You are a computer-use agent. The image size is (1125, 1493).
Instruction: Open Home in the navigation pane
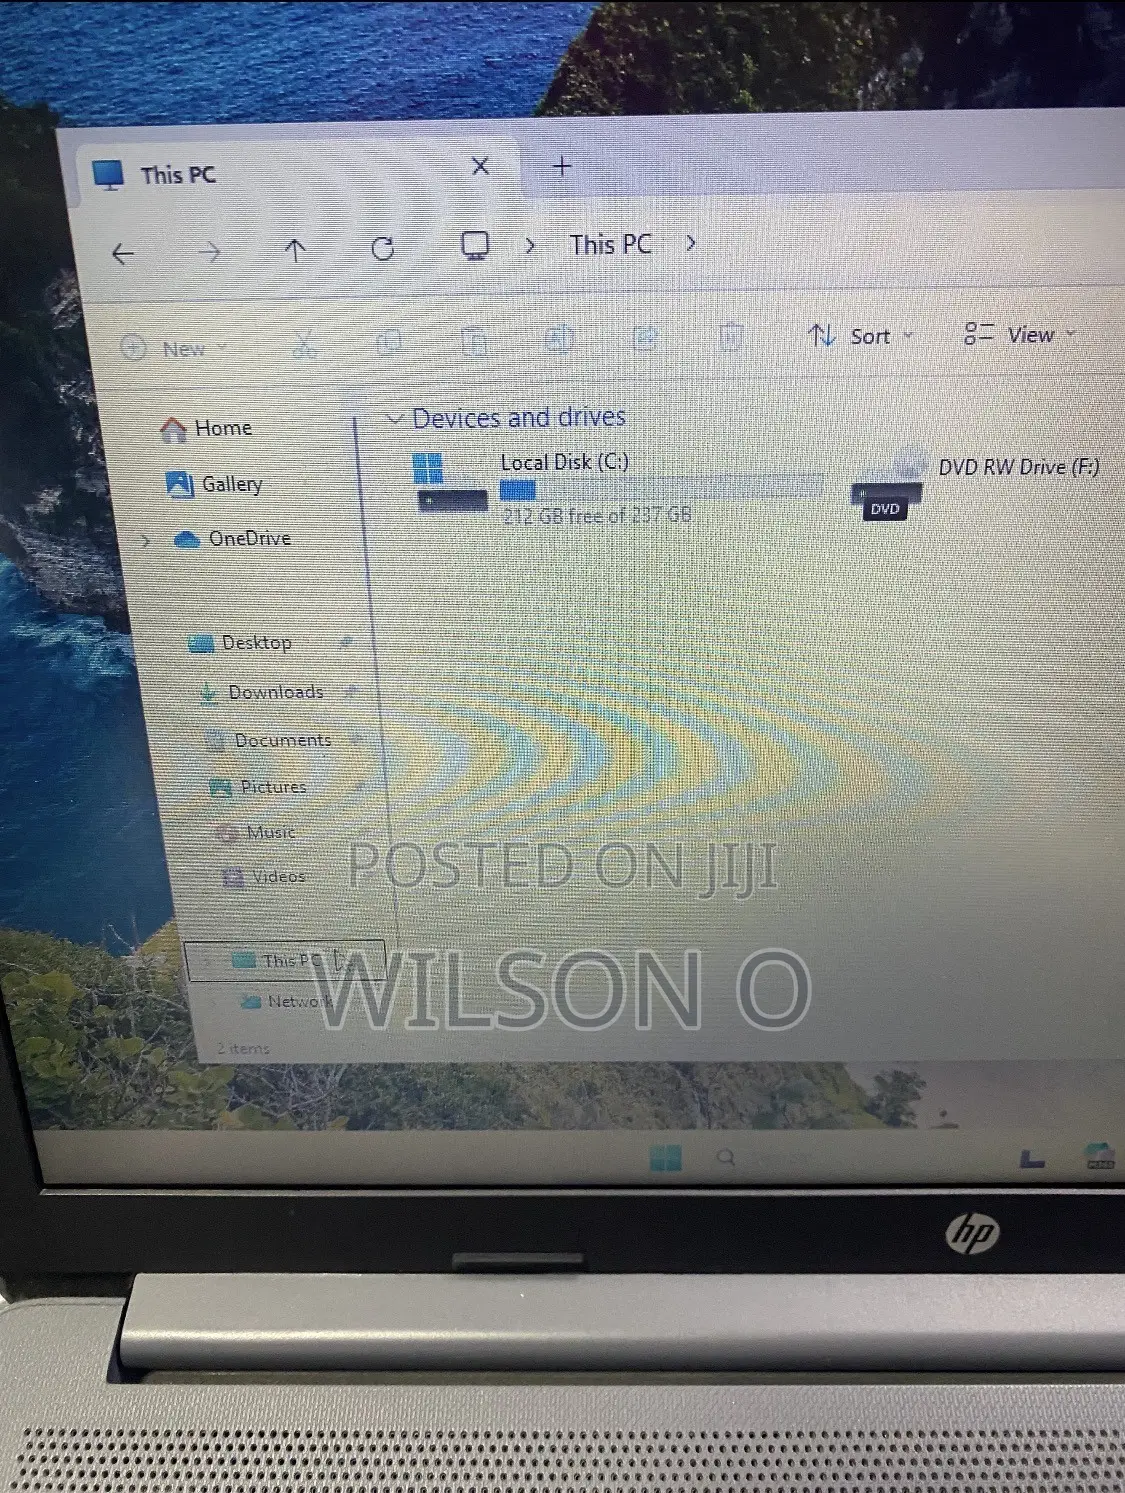[x=206, y=429]
